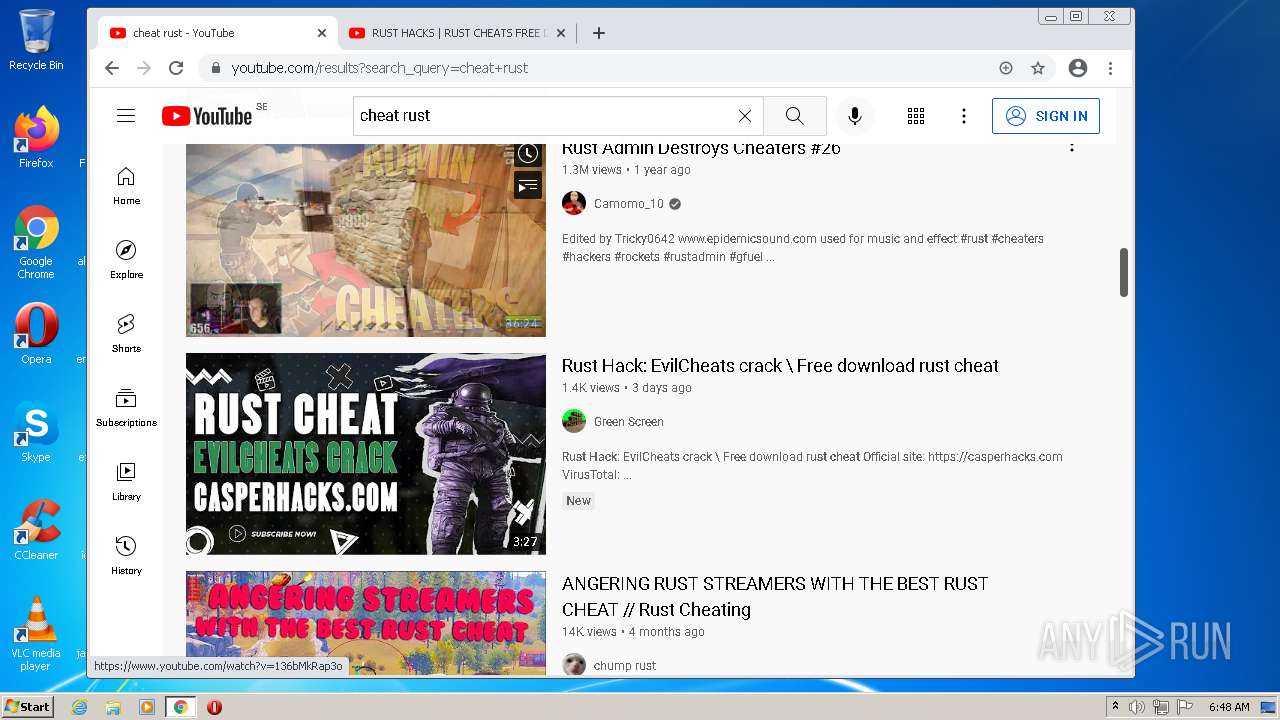Go to Home in sidebar

(126, 186)
